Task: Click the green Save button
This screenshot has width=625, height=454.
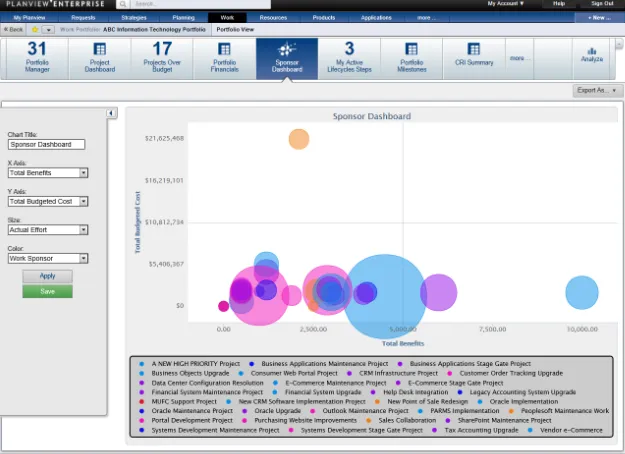Action: click(47, 291)
